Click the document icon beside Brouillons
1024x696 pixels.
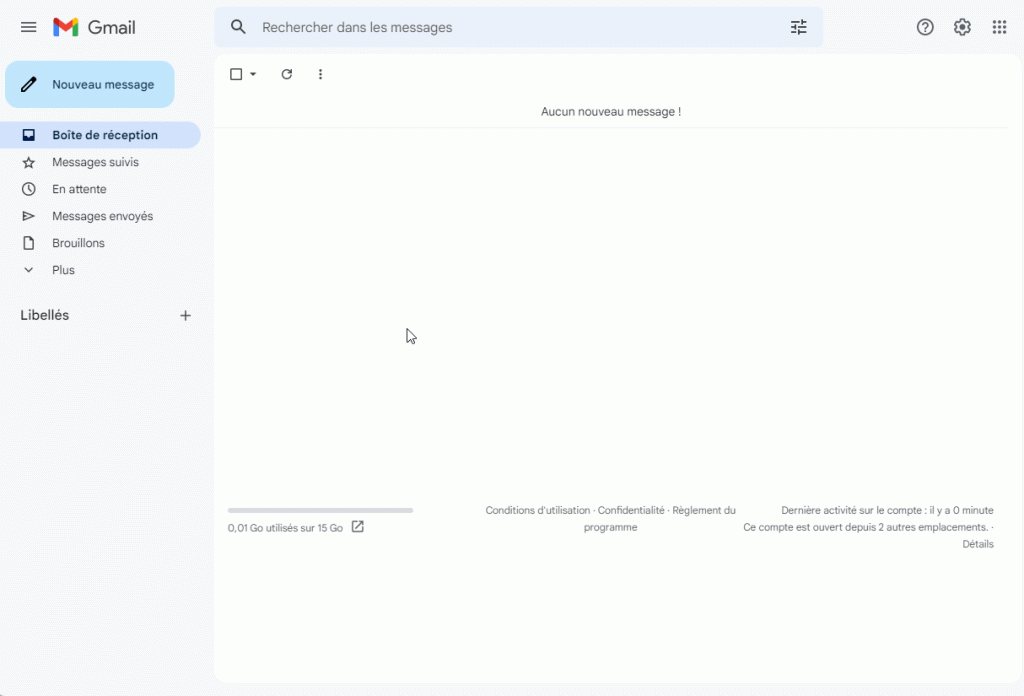click(x=29, y=243)
